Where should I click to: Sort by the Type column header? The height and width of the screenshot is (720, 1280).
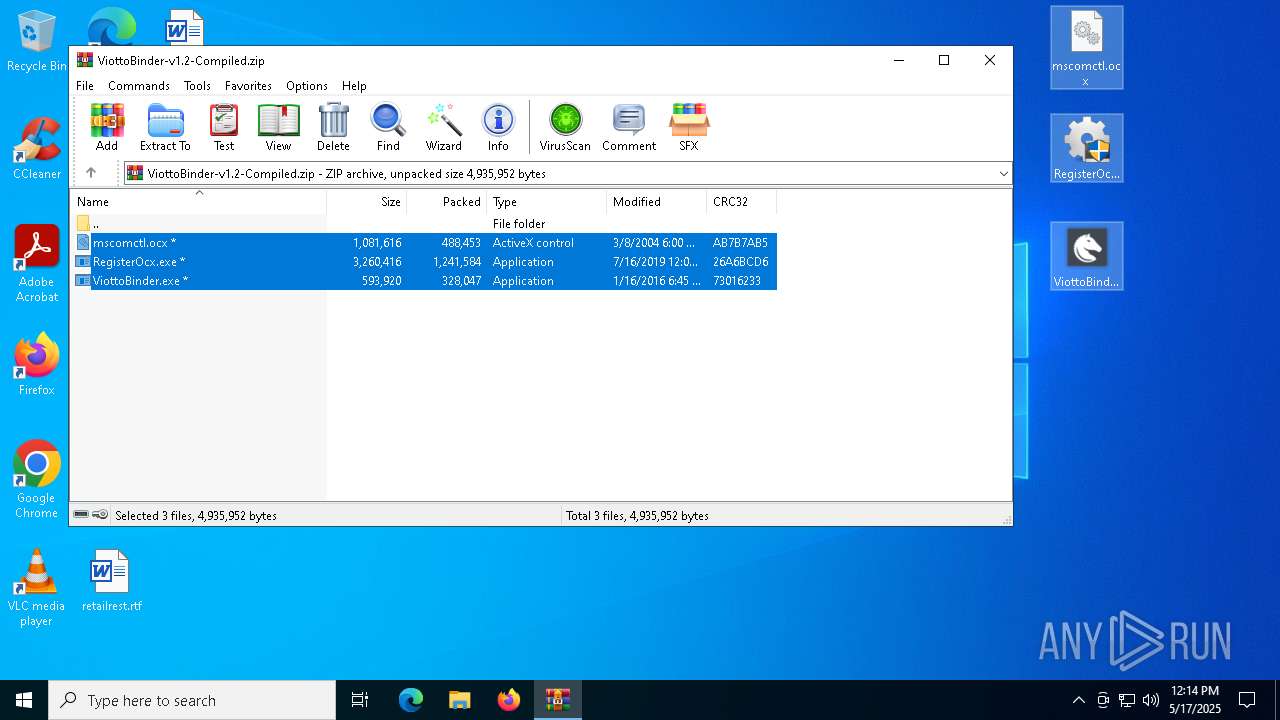click(x=546, y=201)
